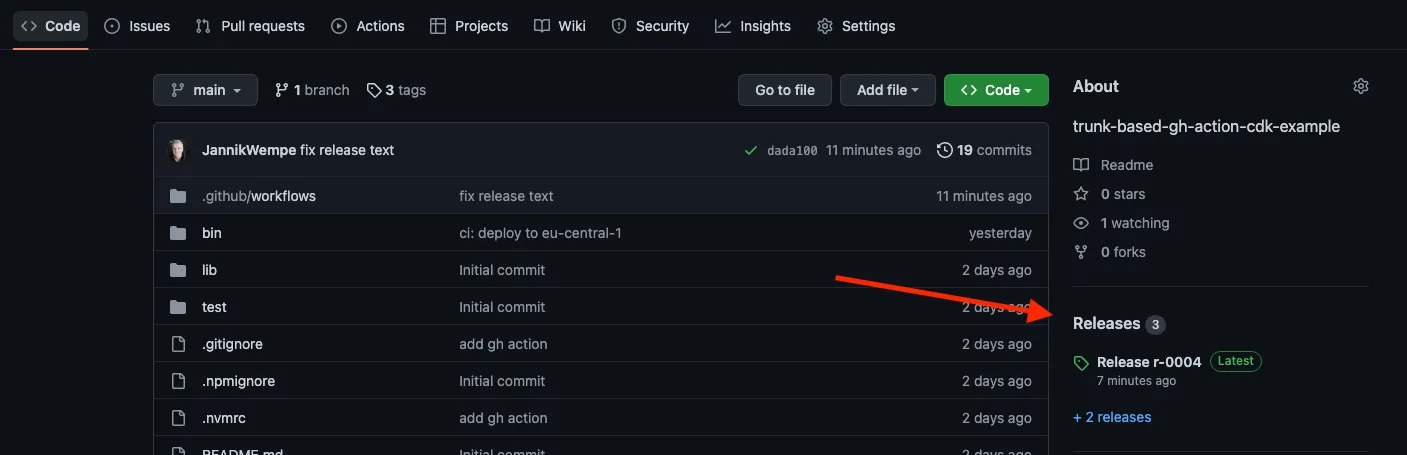Switch to the Issues tab

[137, 26]
